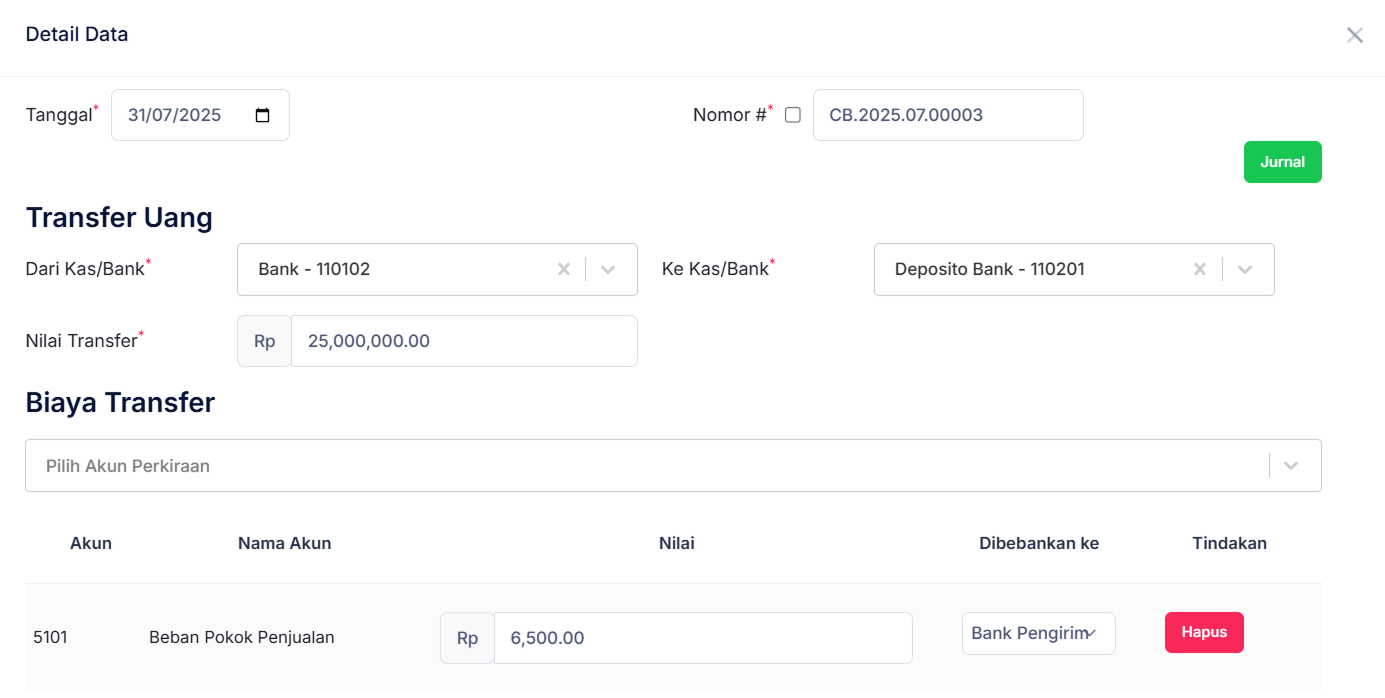Click the green Jurnal button
This screenshot has width=1385, height=698.
1282,161
